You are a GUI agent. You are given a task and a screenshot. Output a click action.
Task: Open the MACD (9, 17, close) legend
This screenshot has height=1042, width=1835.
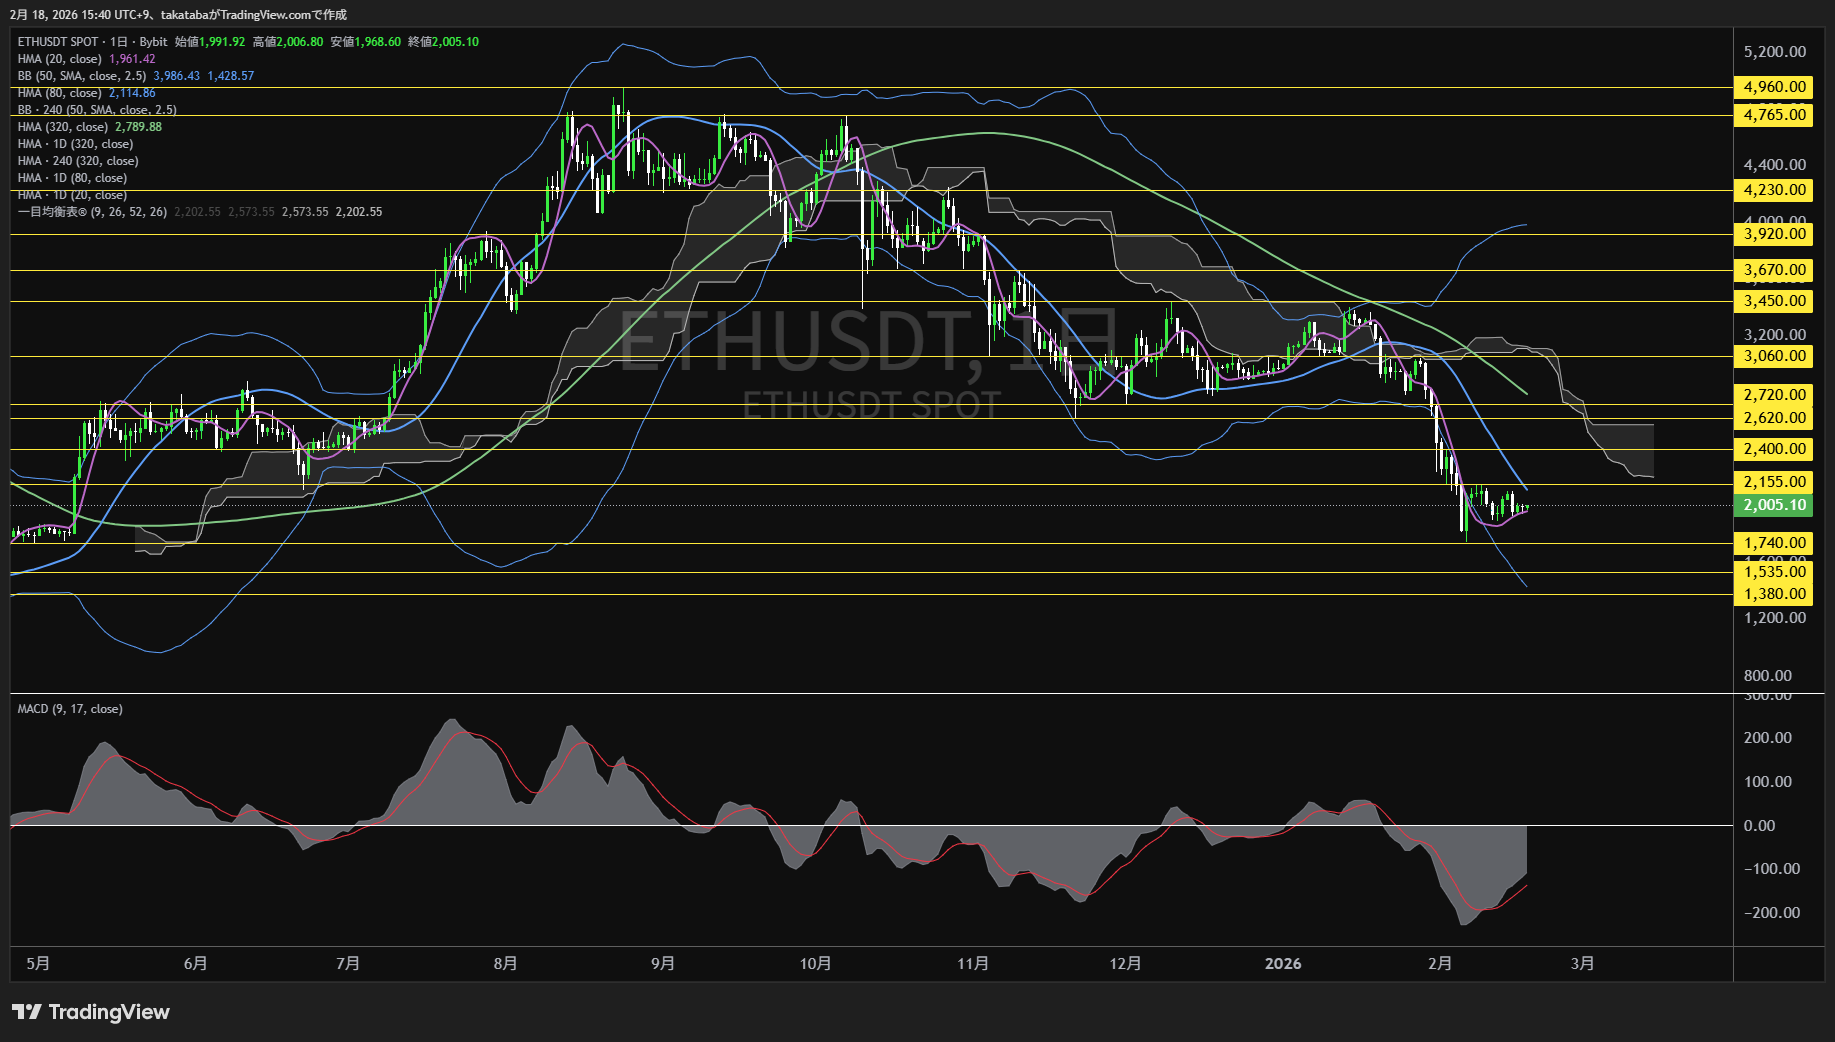(x=70, y=709)
